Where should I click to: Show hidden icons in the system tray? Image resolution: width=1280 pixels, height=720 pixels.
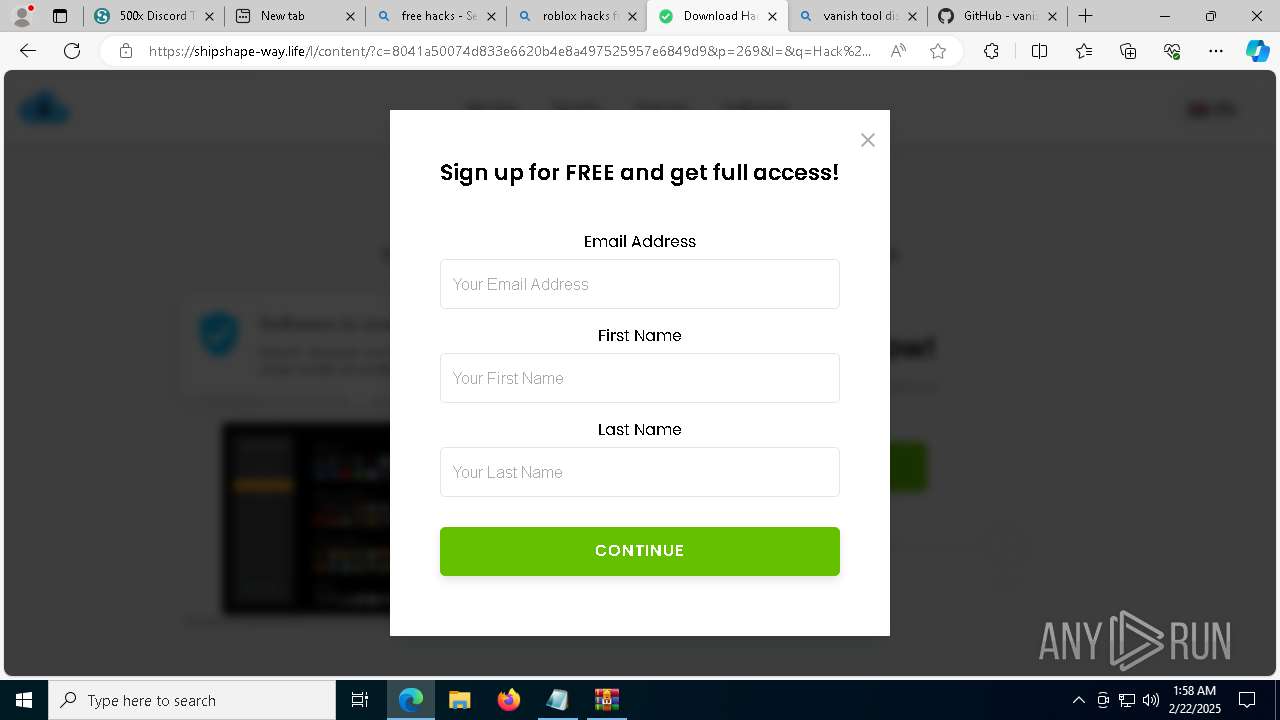1078,700
